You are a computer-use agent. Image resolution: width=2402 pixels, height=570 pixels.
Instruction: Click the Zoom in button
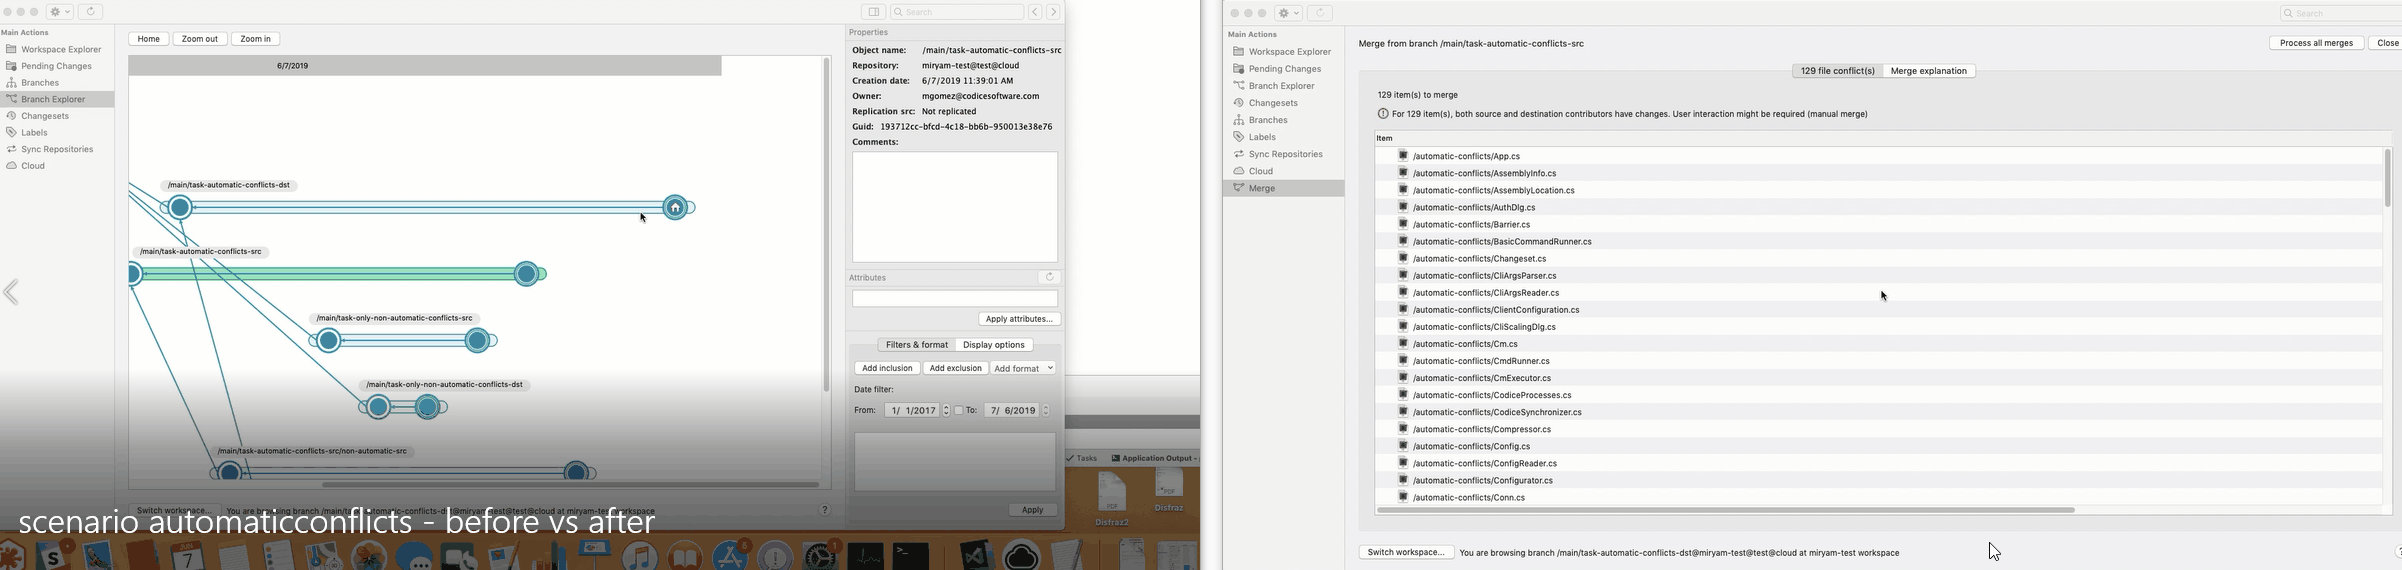coord(256,39)
